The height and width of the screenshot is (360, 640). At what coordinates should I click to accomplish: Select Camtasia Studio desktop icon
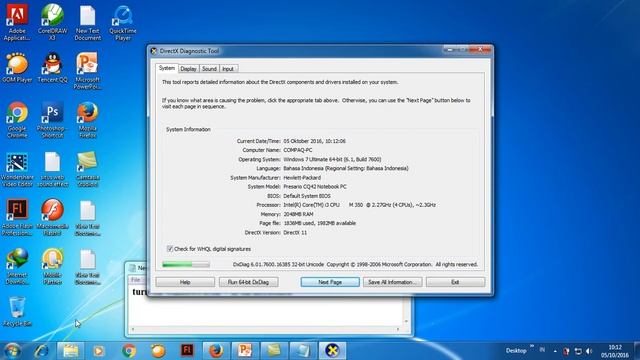[x=87, y=169]
